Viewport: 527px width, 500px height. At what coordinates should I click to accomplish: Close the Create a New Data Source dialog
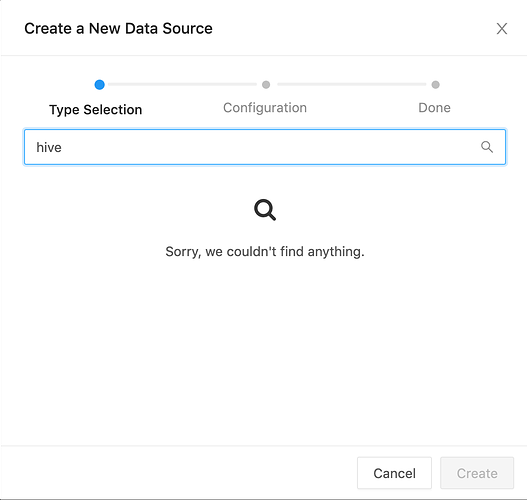coord(501,29)
